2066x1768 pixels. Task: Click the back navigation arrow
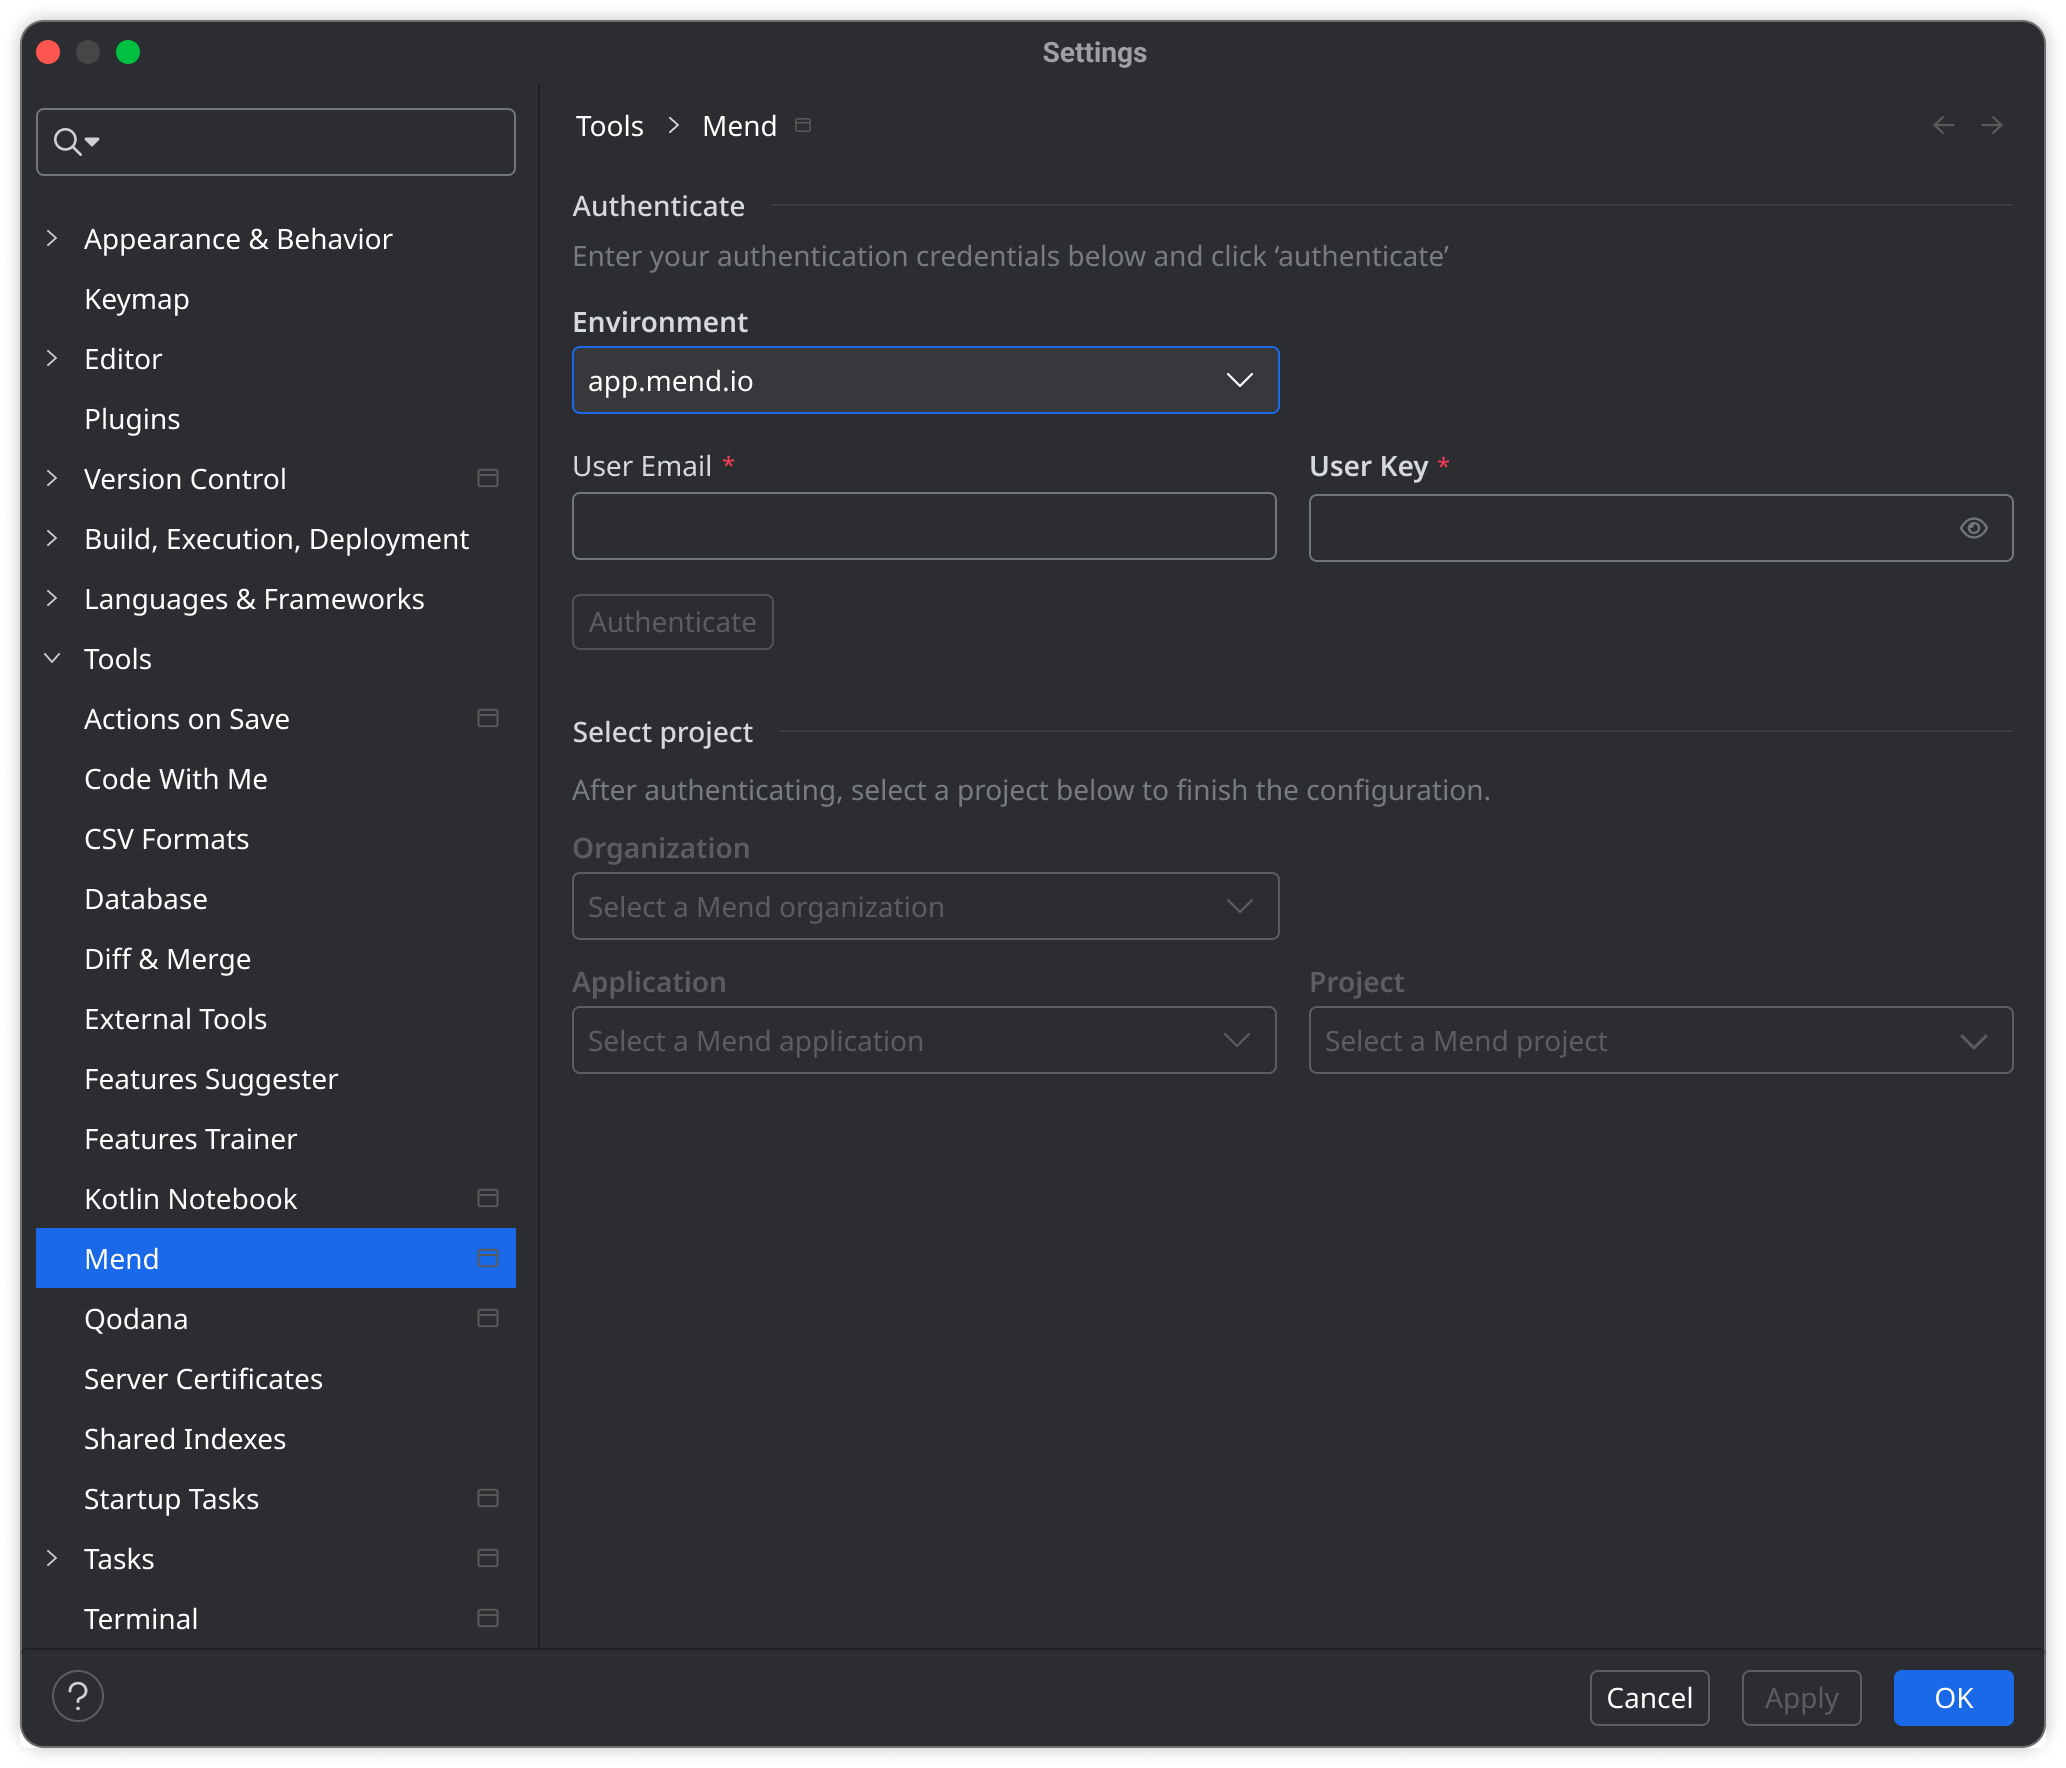(x=1944, y=125)
